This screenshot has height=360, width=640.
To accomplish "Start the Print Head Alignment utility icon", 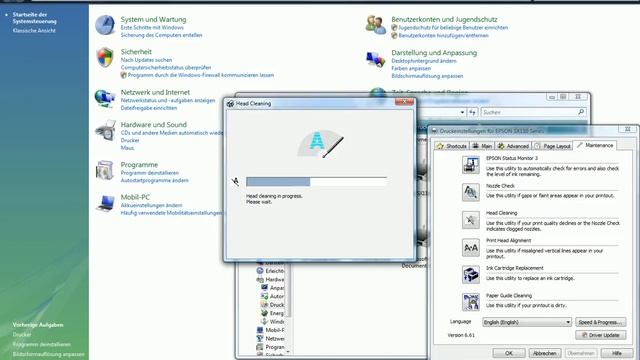I will (471, 247).
